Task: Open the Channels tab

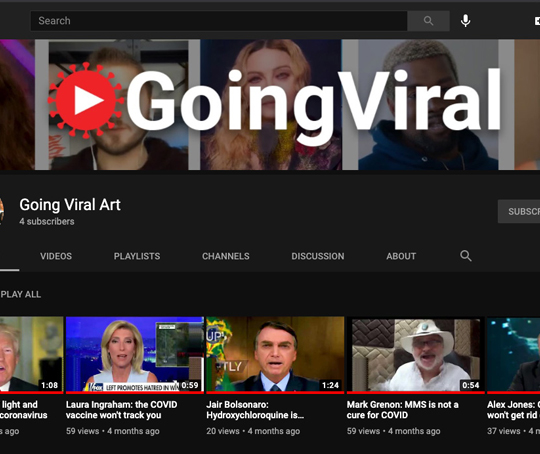Action: click(x=226, y=256)
